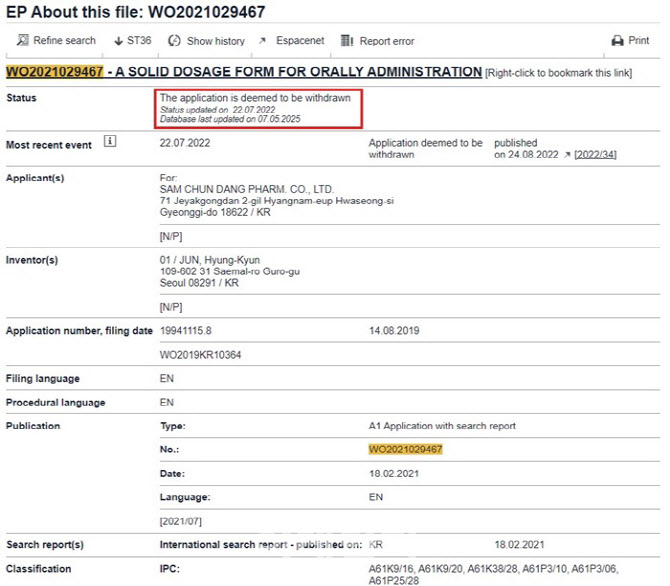The height and width of the screenshot is (586, 670).
Task: Click the Espacenet external link arrow icon
Action: (262, 41)
